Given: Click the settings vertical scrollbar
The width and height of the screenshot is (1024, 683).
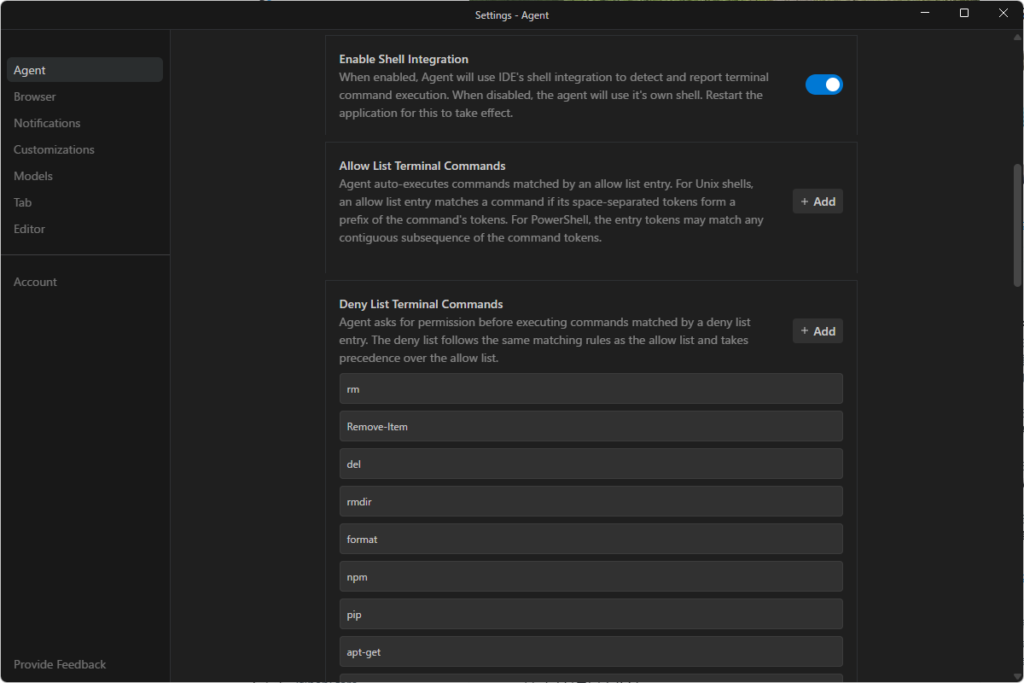Looking at the screenshot, I should [1018, 225].
